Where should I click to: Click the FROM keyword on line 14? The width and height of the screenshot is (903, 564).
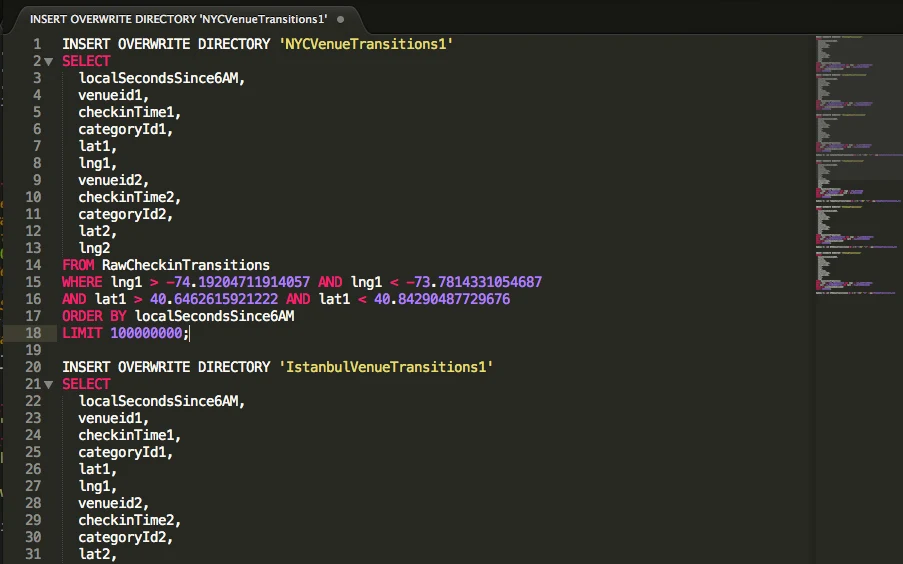(x=78, y=265)
